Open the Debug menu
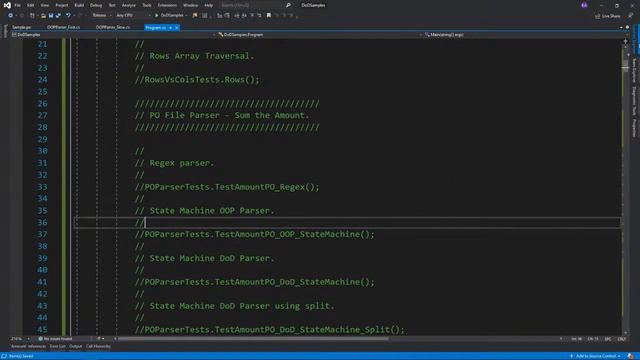 96,5
